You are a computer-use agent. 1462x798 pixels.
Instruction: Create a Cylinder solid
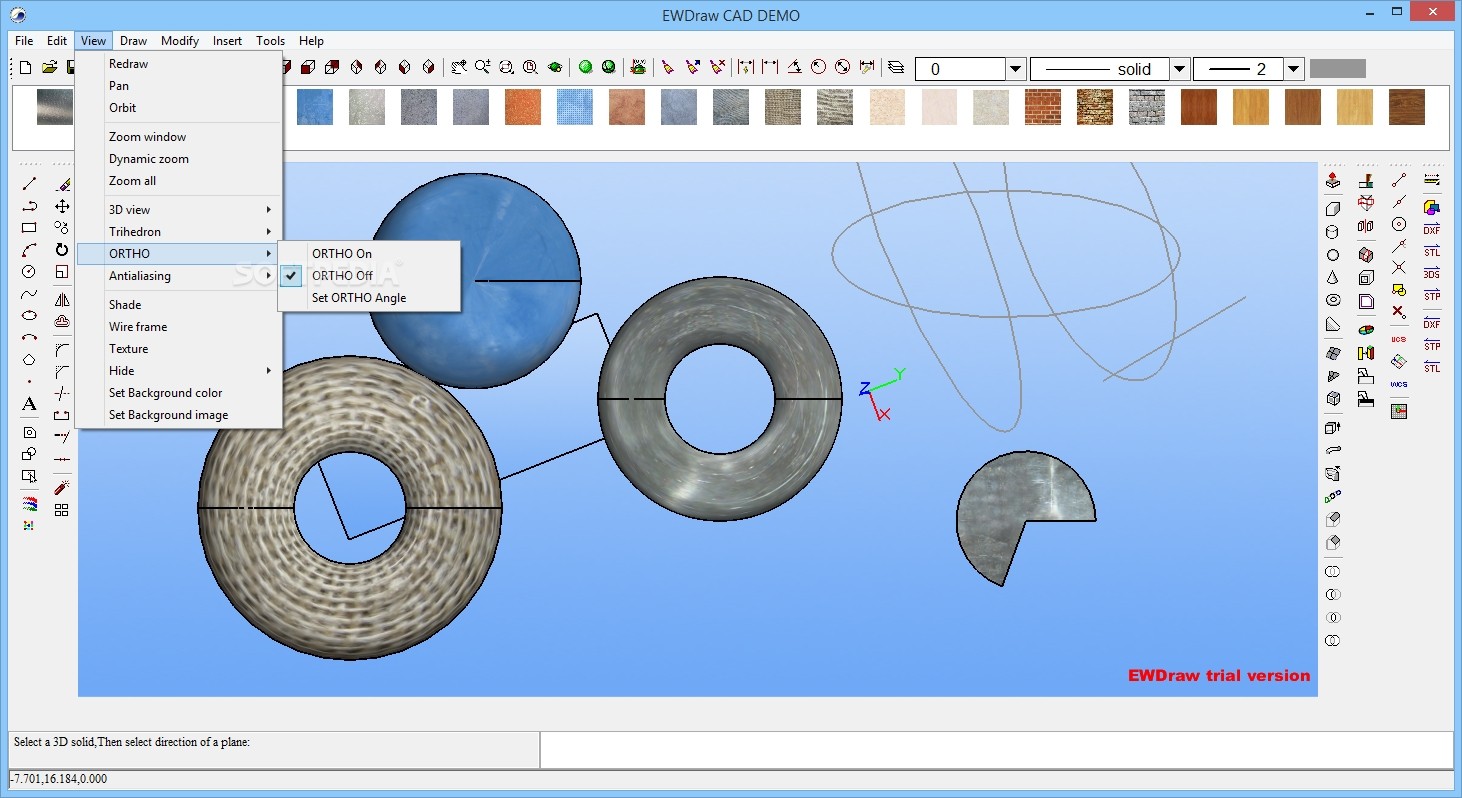[x=1333, y=232]
